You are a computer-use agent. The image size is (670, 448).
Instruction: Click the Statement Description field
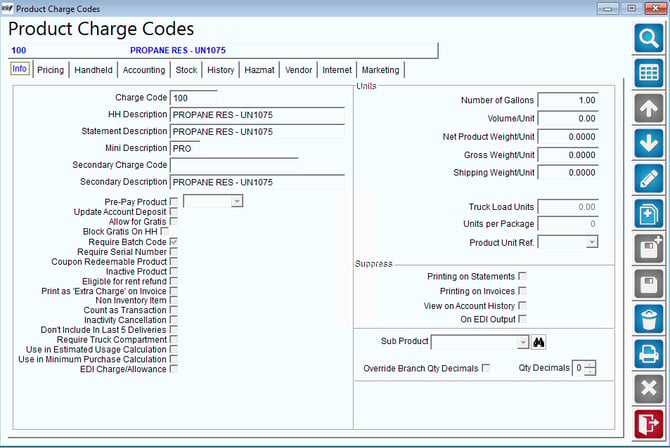pyautogui.click(x=258, y=132)
